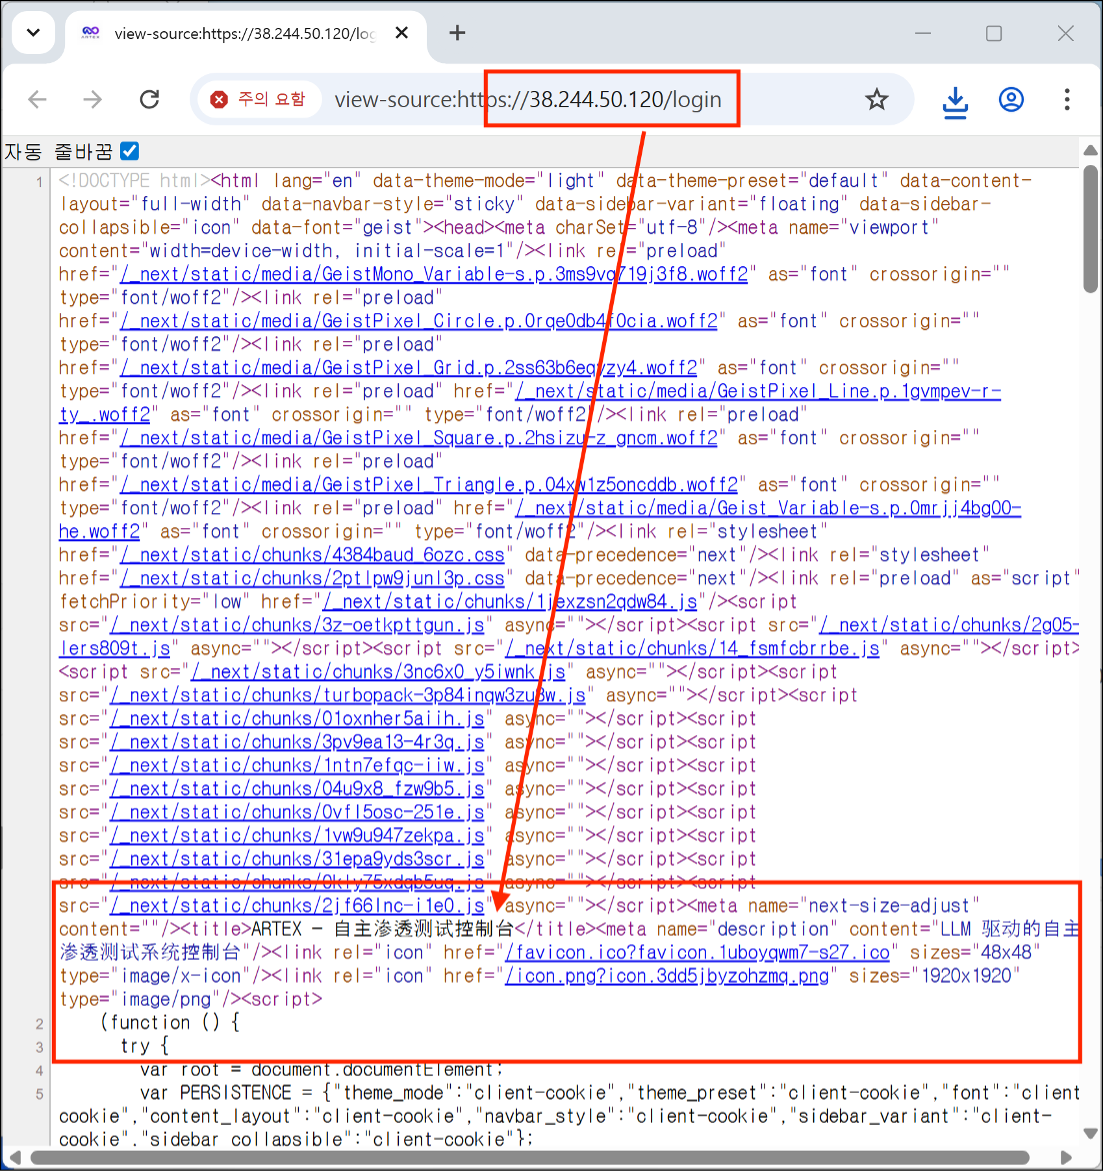The image size is (1104, 1173).
Task: Open the tab search dropdown chevron
Action: pos(34,33)
